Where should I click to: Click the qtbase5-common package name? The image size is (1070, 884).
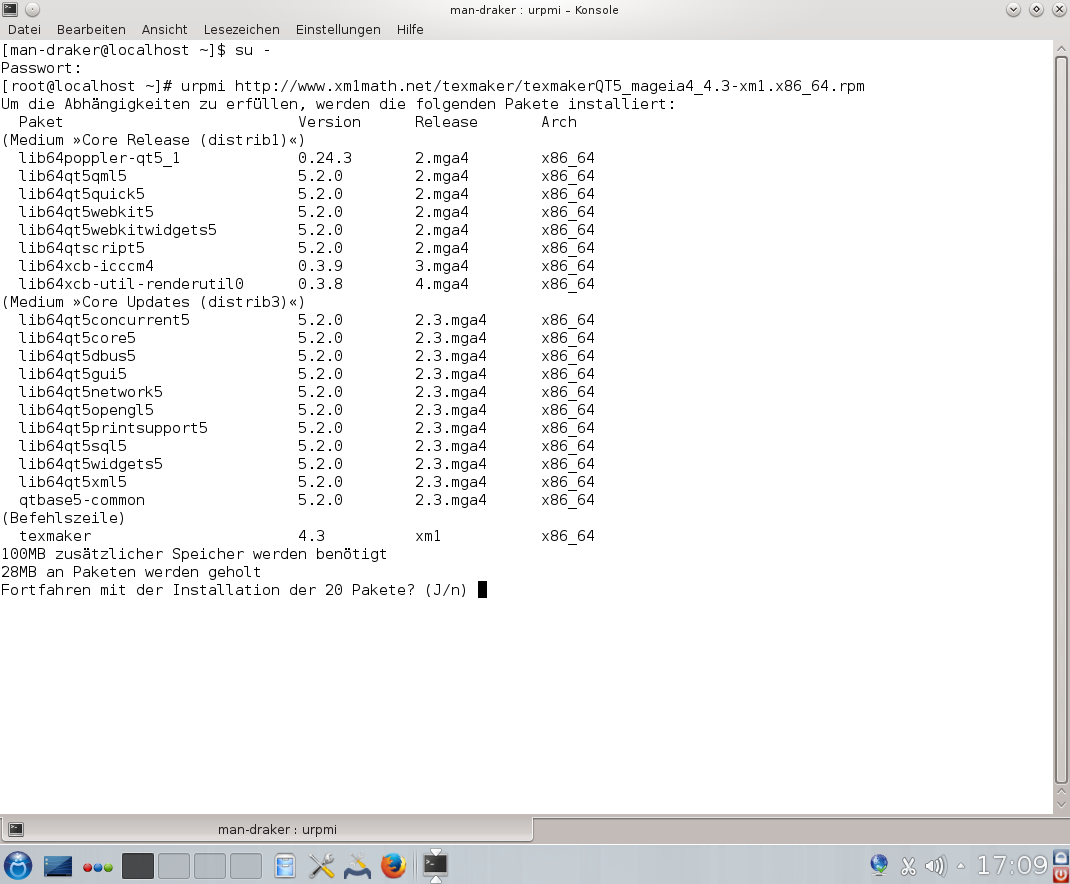coord(82,500)
